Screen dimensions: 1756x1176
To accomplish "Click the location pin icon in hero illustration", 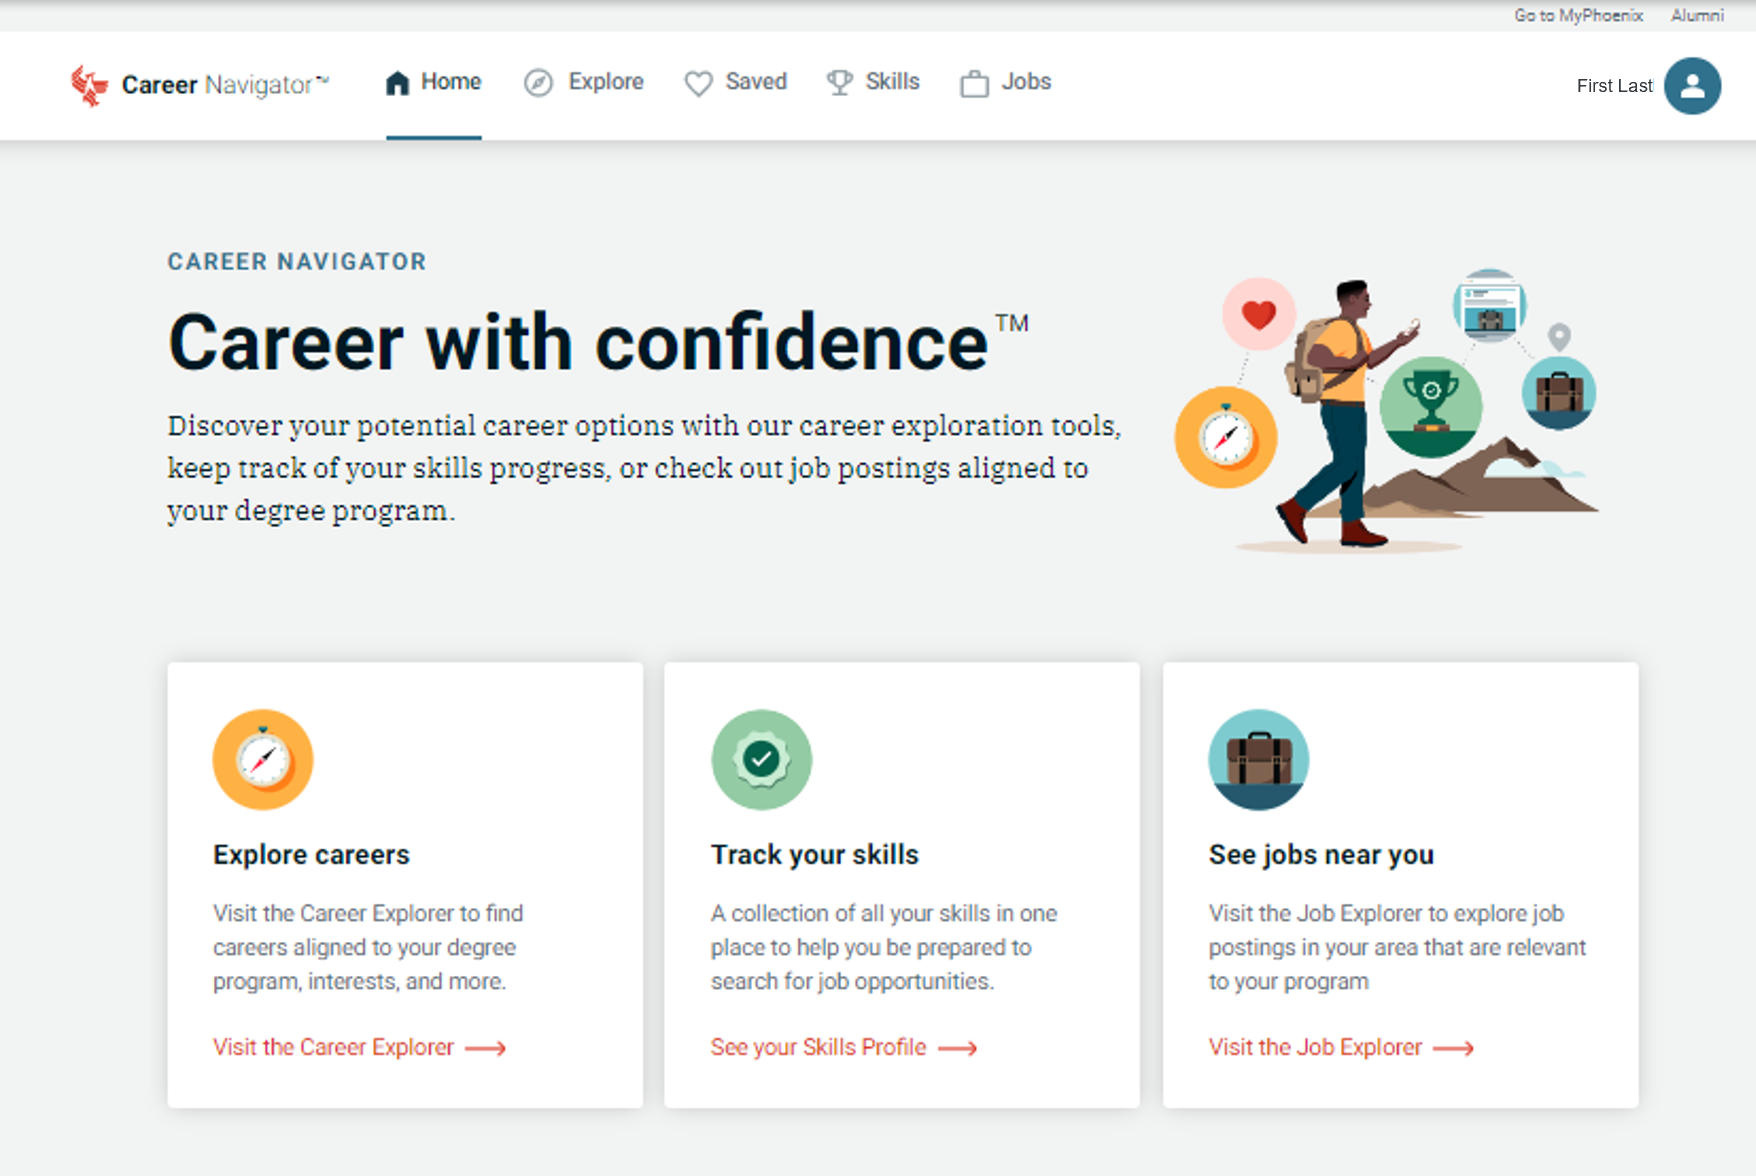I will 1559,337.
